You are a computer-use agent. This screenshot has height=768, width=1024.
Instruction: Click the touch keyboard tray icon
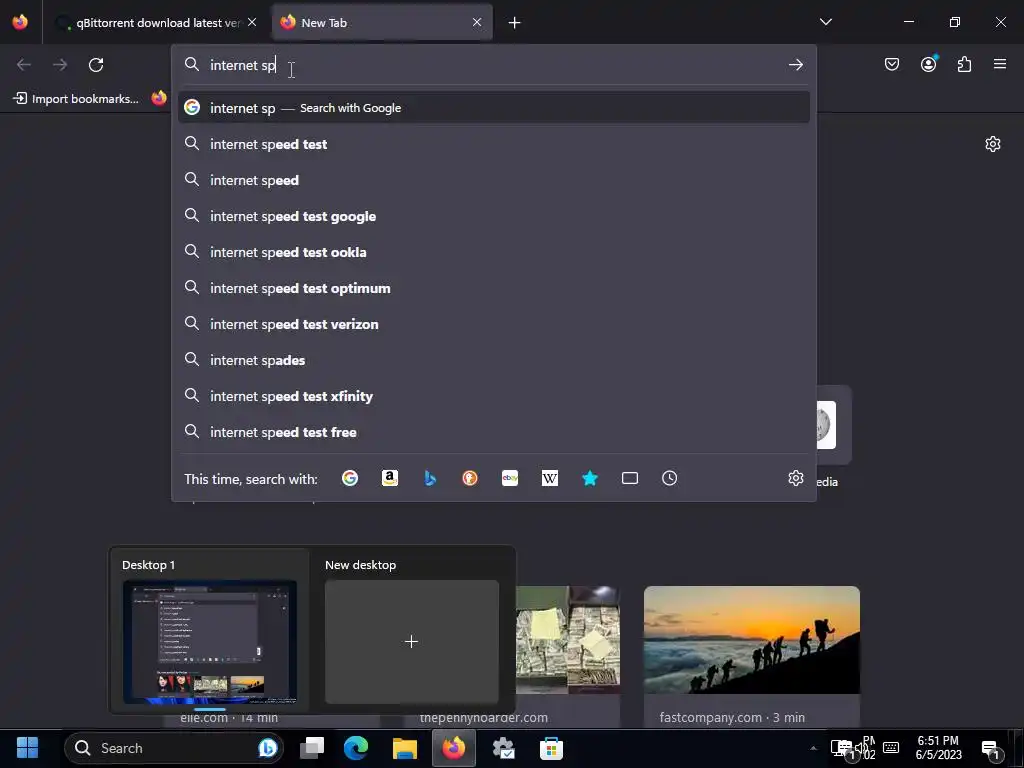pos(891,748)
